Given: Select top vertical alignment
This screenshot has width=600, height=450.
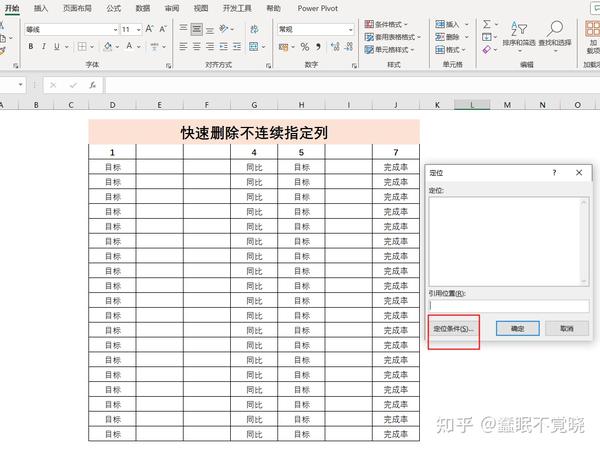Looking at the screenshot, I should pyautogui.click(x=183, y=29).
